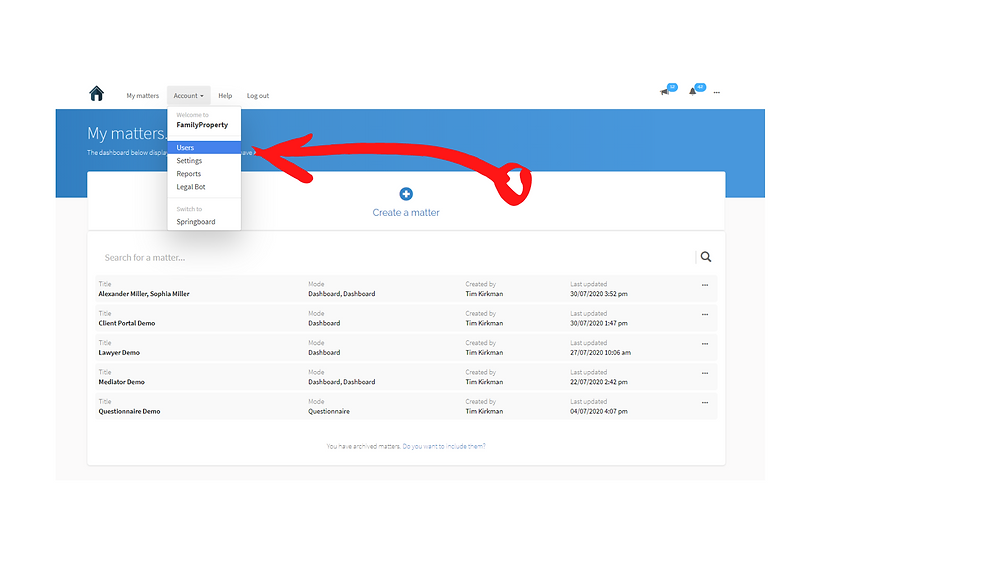Screen dimensions: 1000x563
Task: Open the Help menu item
Action: [225, 96]
